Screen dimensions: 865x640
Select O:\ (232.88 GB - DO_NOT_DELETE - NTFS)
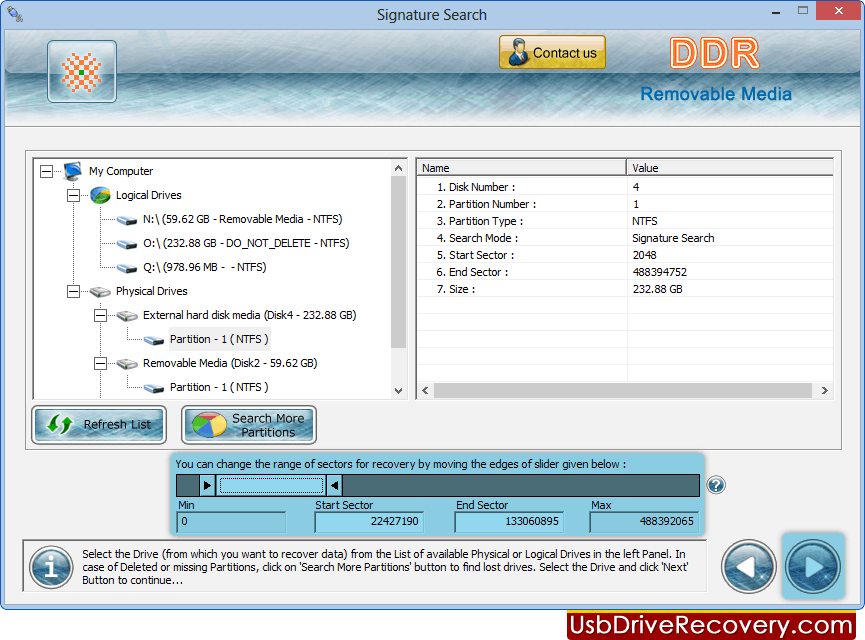pyautogui.click(x=246, y=243)
